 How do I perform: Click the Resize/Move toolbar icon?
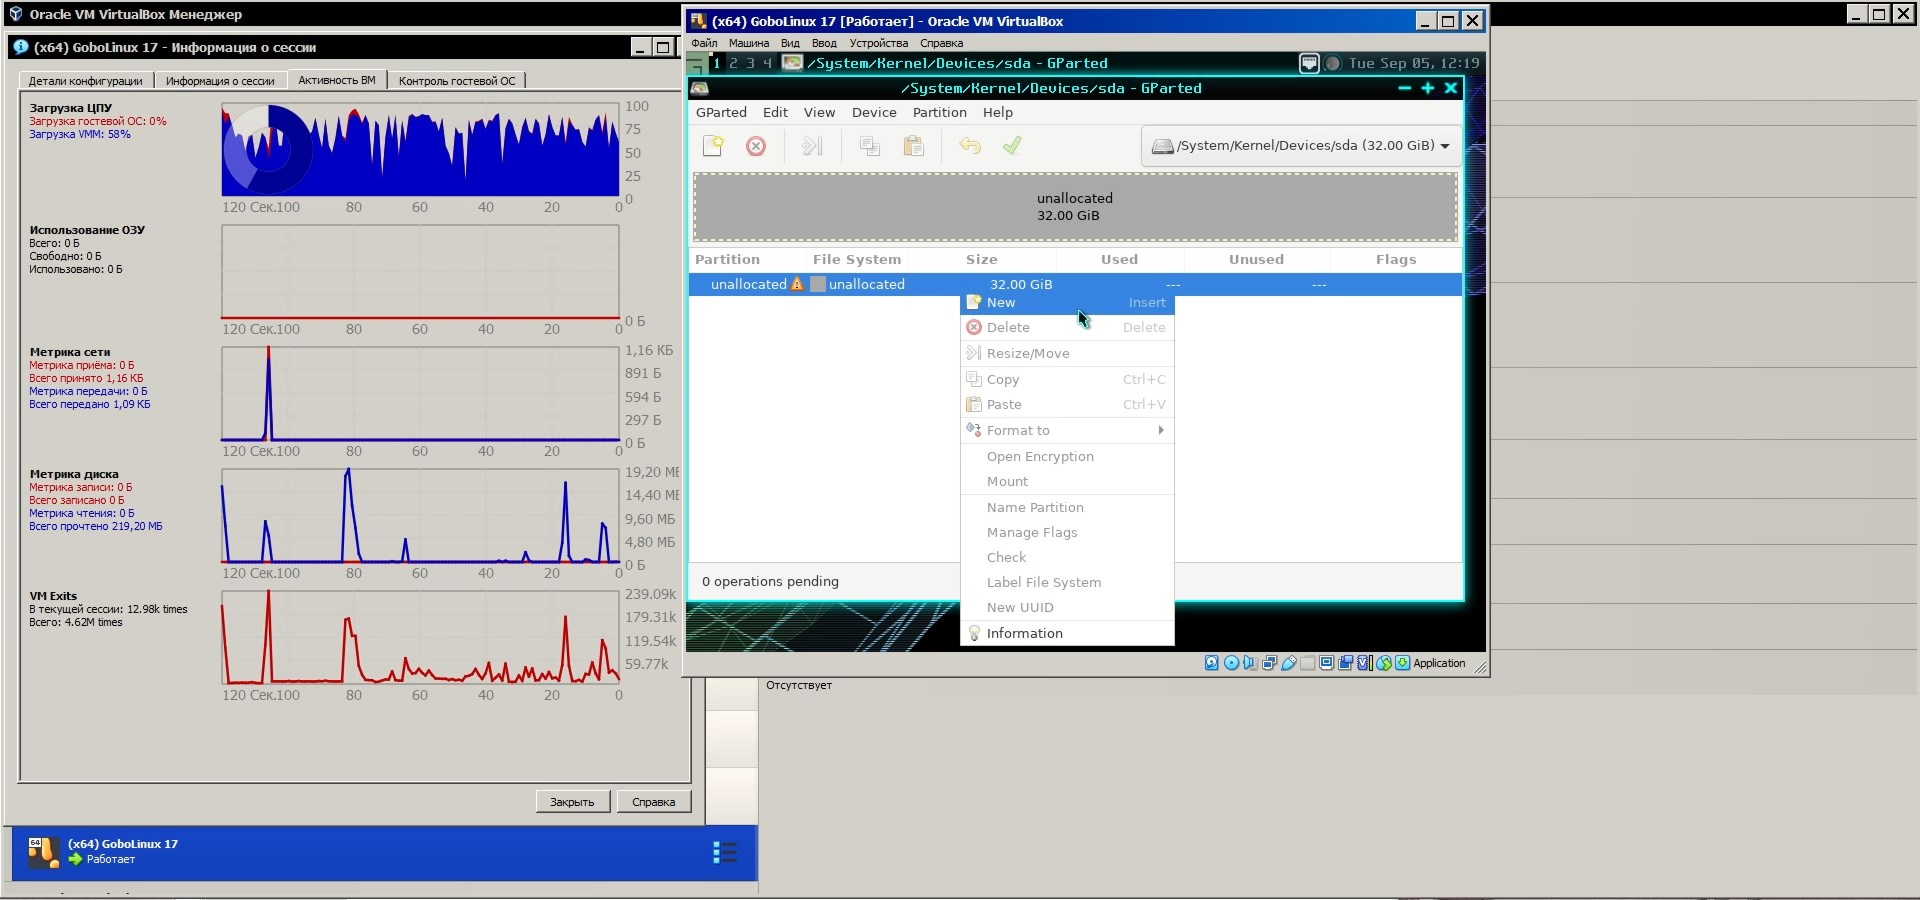click(x=812, y=146)
